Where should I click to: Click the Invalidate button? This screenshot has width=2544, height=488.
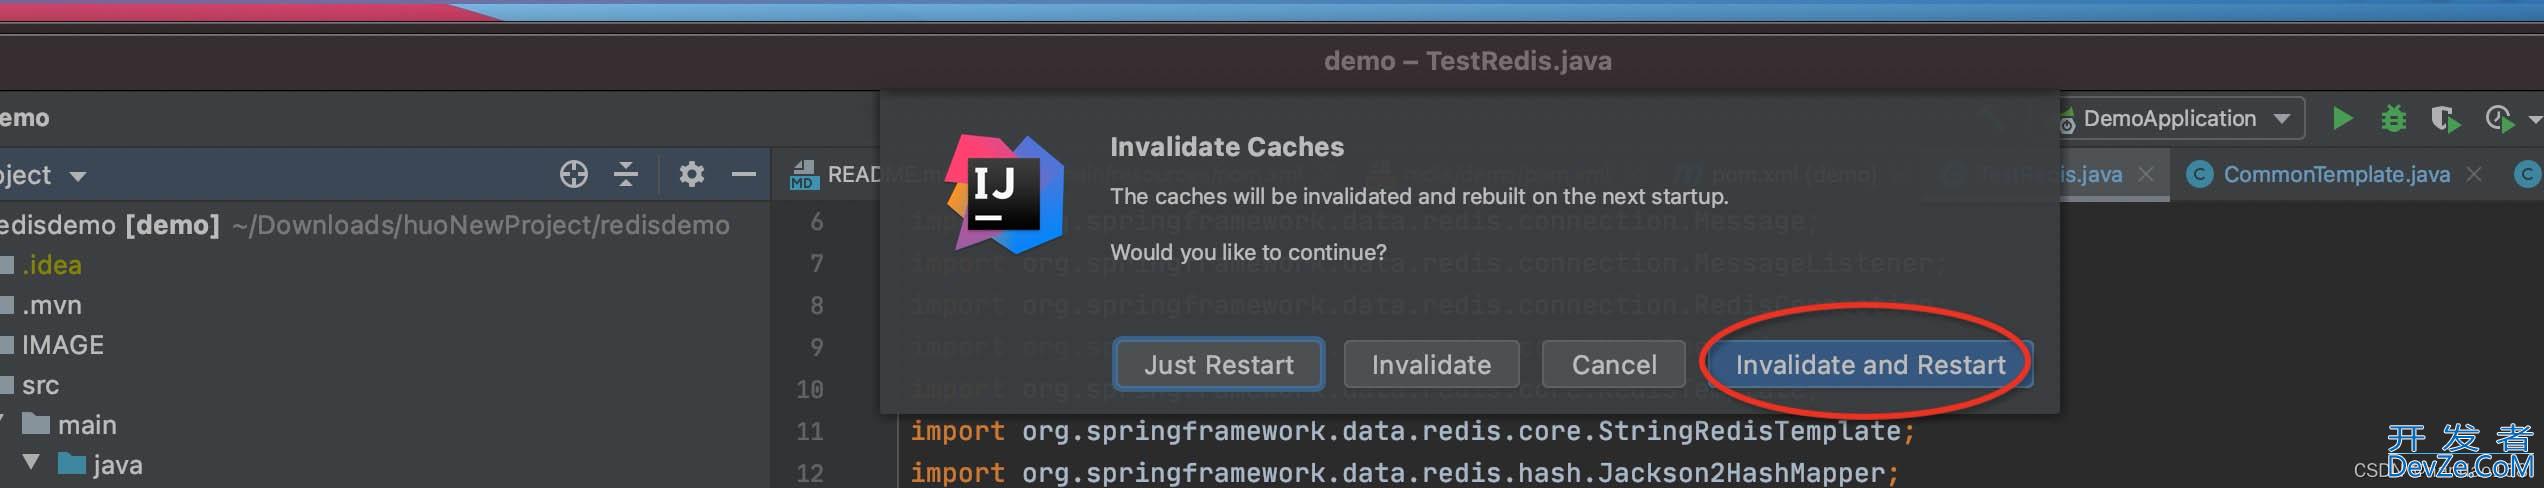pyautogui.click(x=1431, y=364)
